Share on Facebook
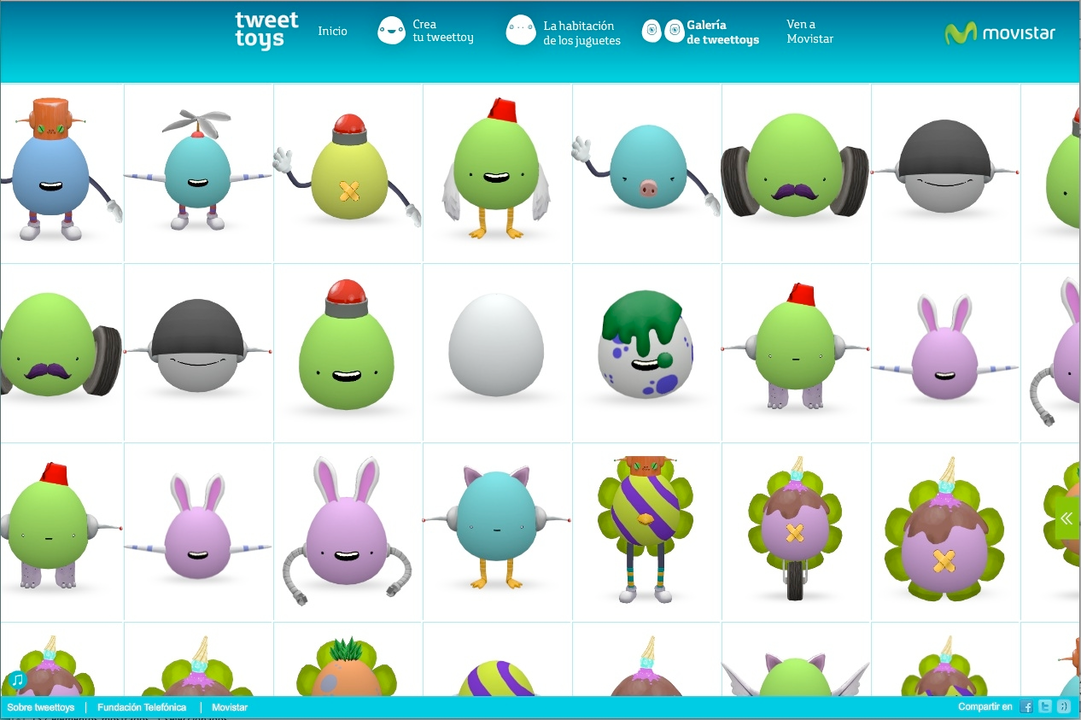 coord(1027,707)
